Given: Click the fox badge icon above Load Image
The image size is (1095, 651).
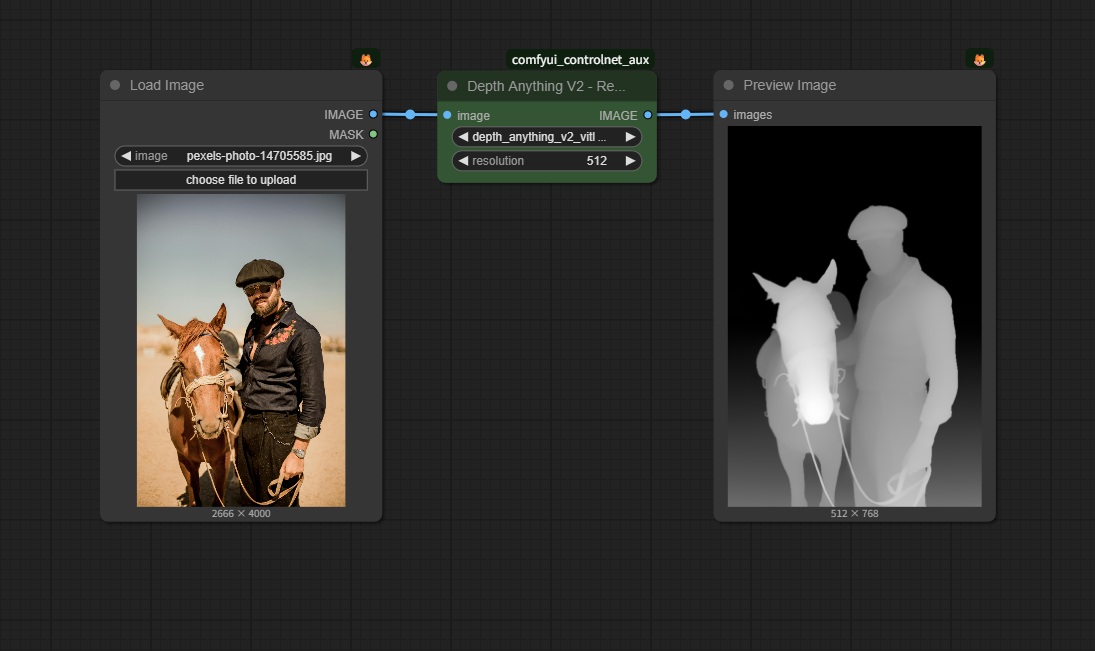Looking at the screenshot, I should [366, 60].
